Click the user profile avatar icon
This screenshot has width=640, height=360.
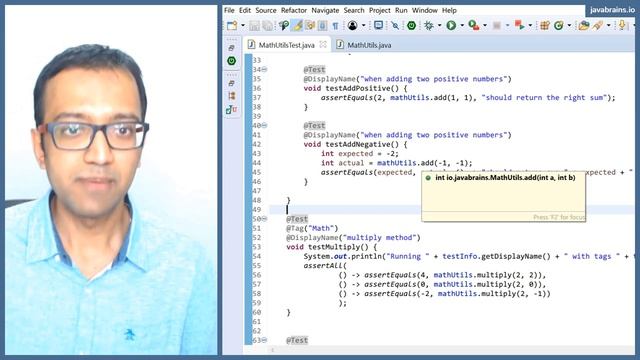point(352,26)
